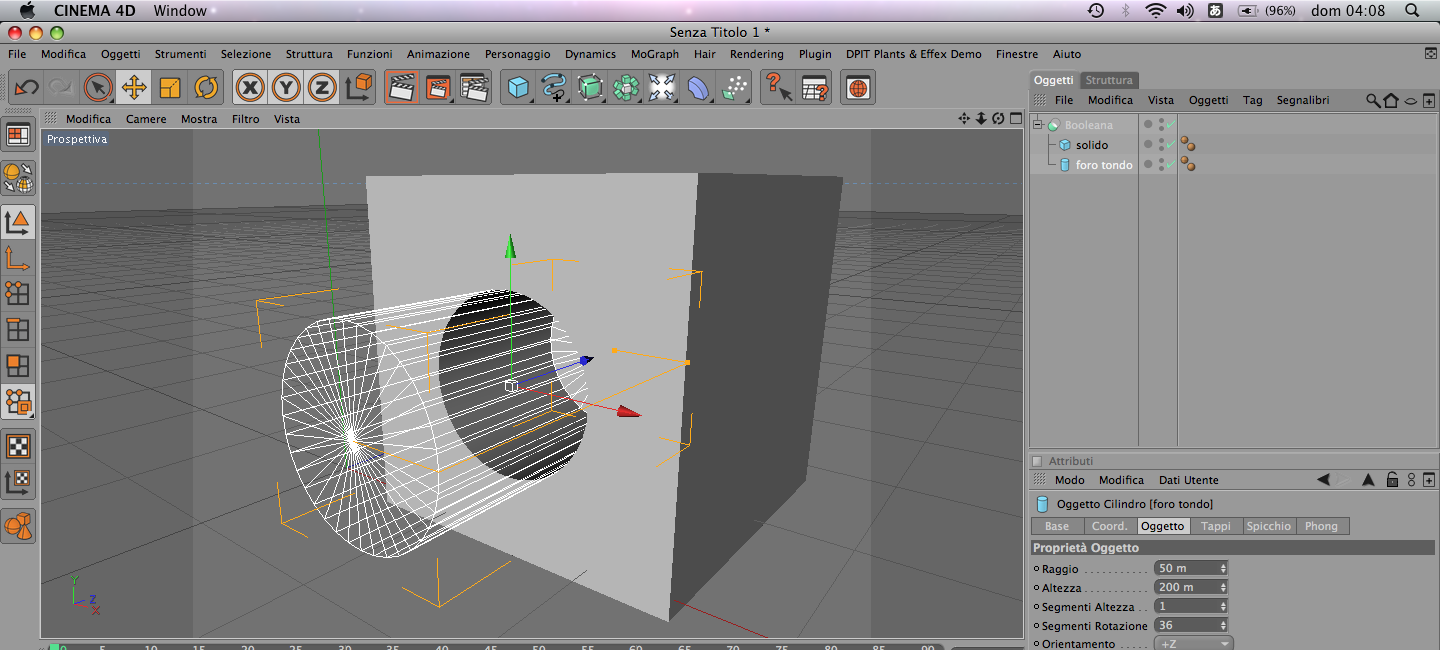Click the Segmenti Rotazione stepper
This screenshot has width=1440, height=650.
click(x=1222, y=625)
